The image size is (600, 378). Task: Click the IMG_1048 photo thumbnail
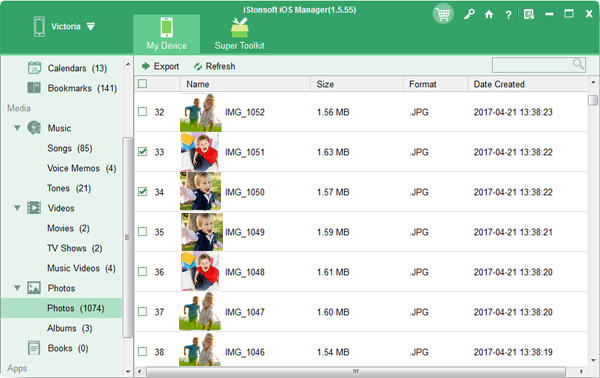coord(201,272)
